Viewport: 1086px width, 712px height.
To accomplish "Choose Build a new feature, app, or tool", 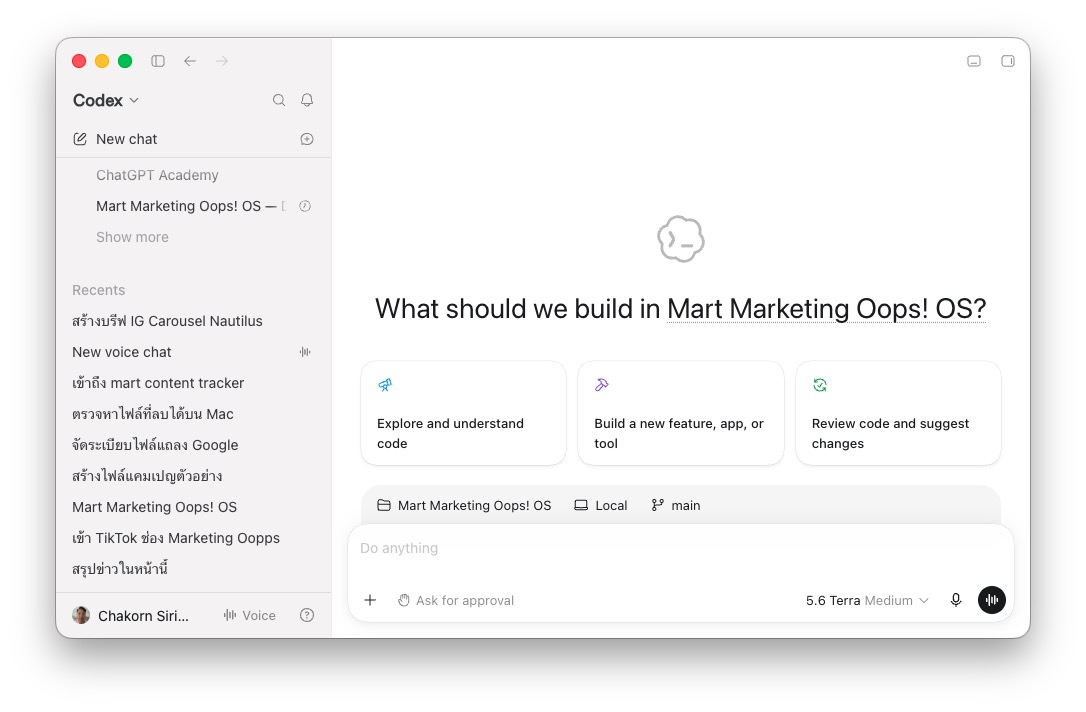I will tap(681, 413).
